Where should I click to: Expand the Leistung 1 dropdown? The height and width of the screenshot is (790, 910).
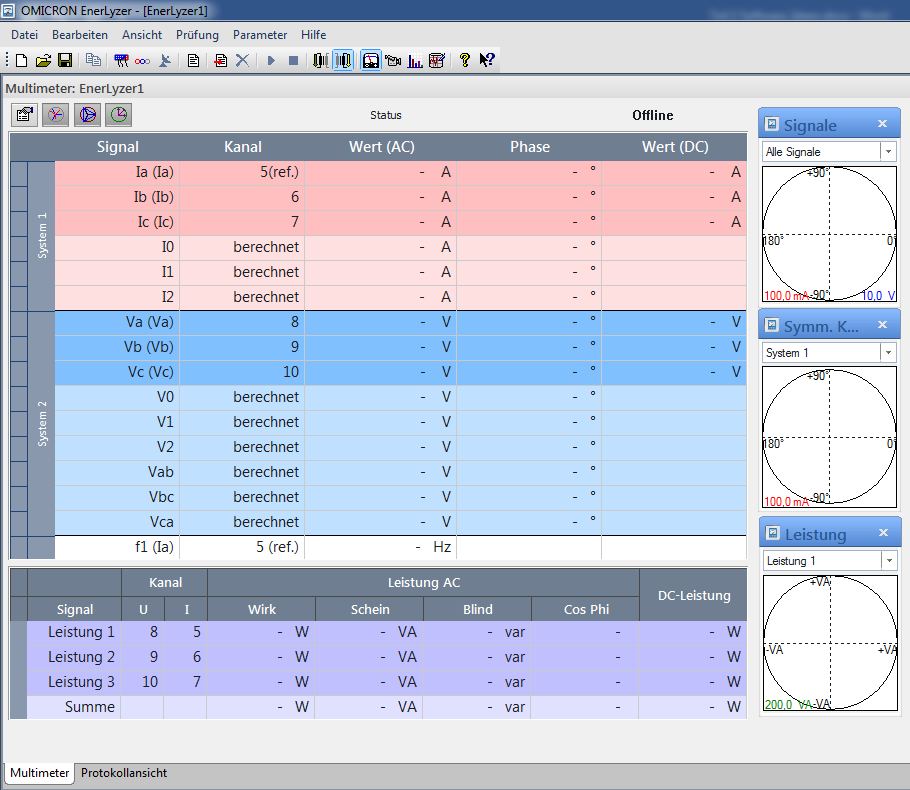pos(889,560)
